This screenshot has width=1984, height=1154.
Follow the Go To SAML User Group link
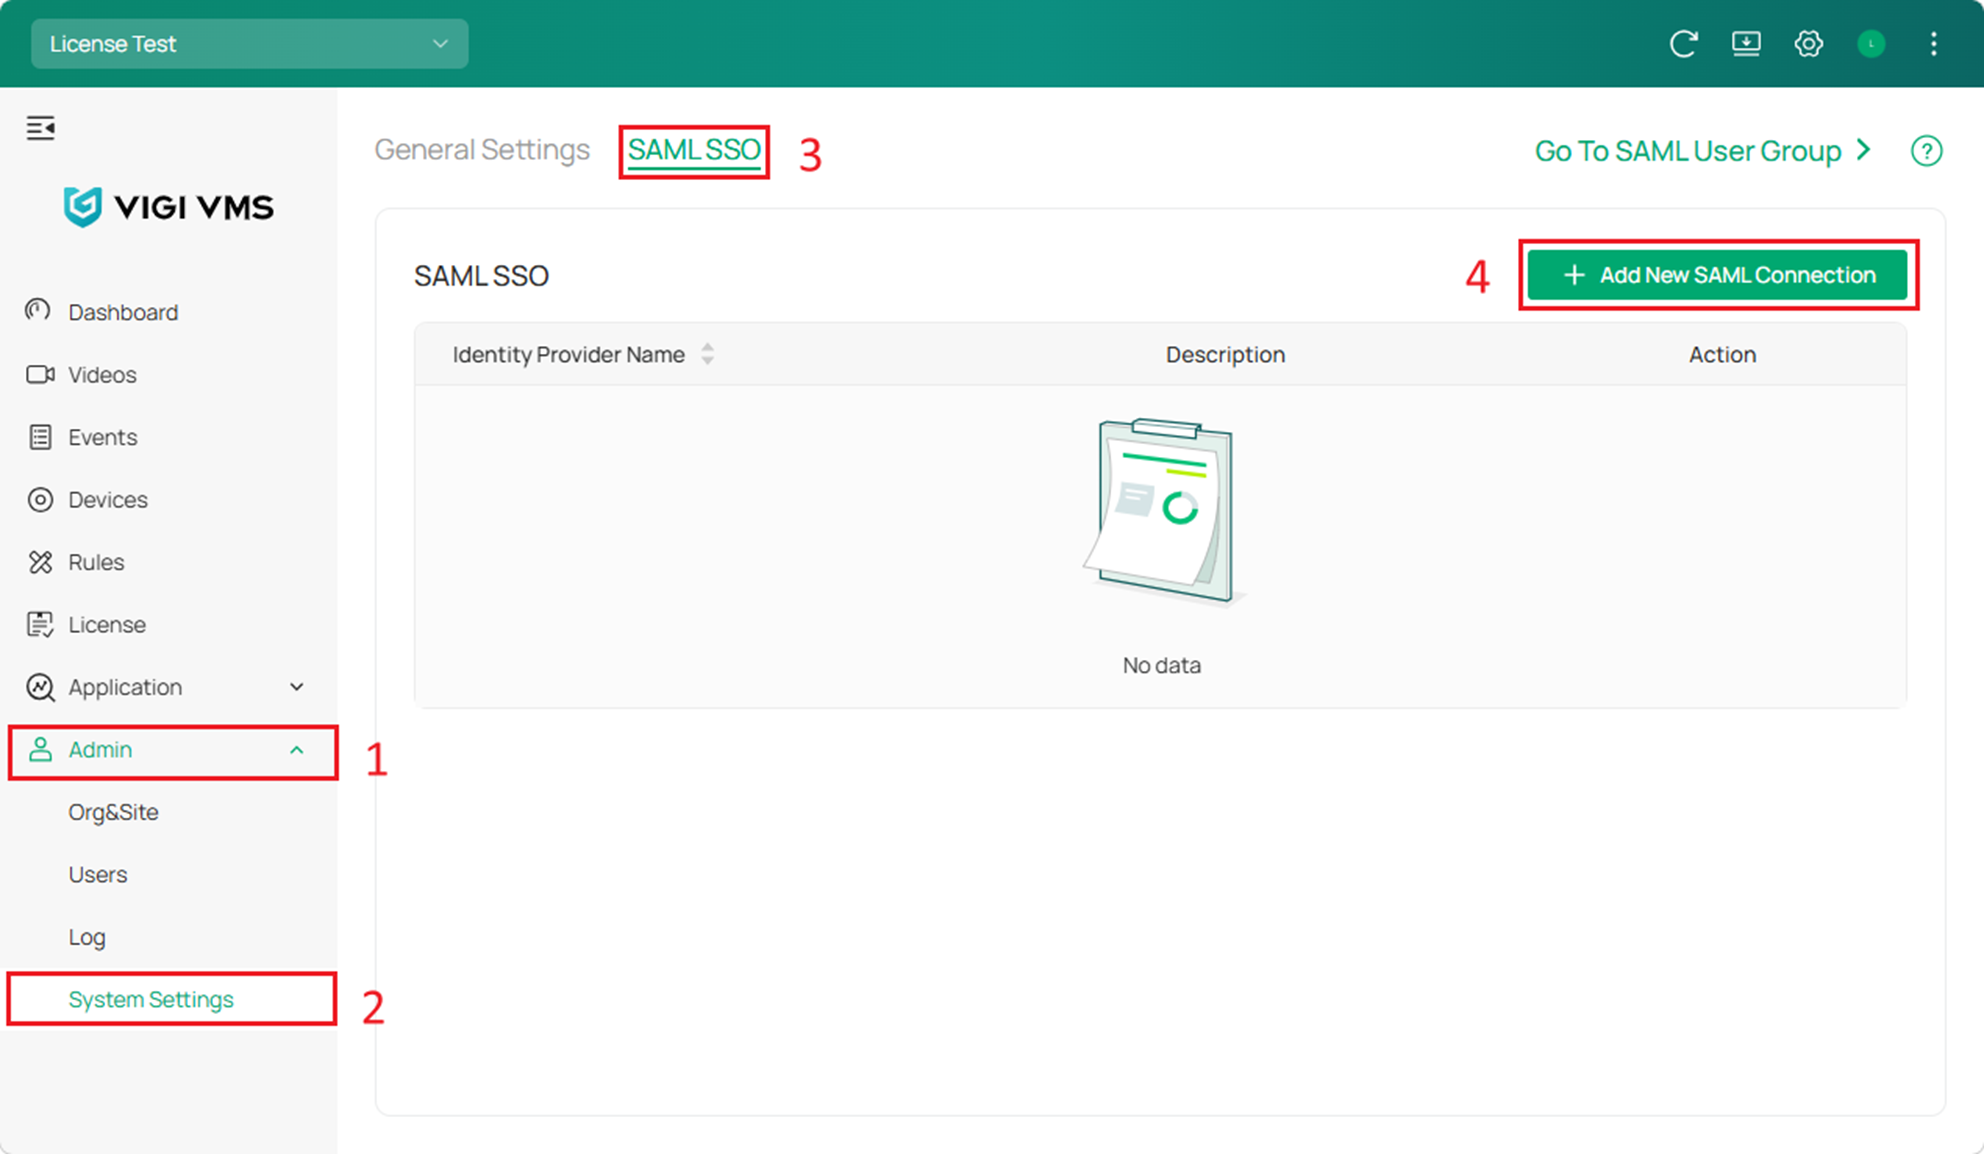click(x=1688, y=151)
